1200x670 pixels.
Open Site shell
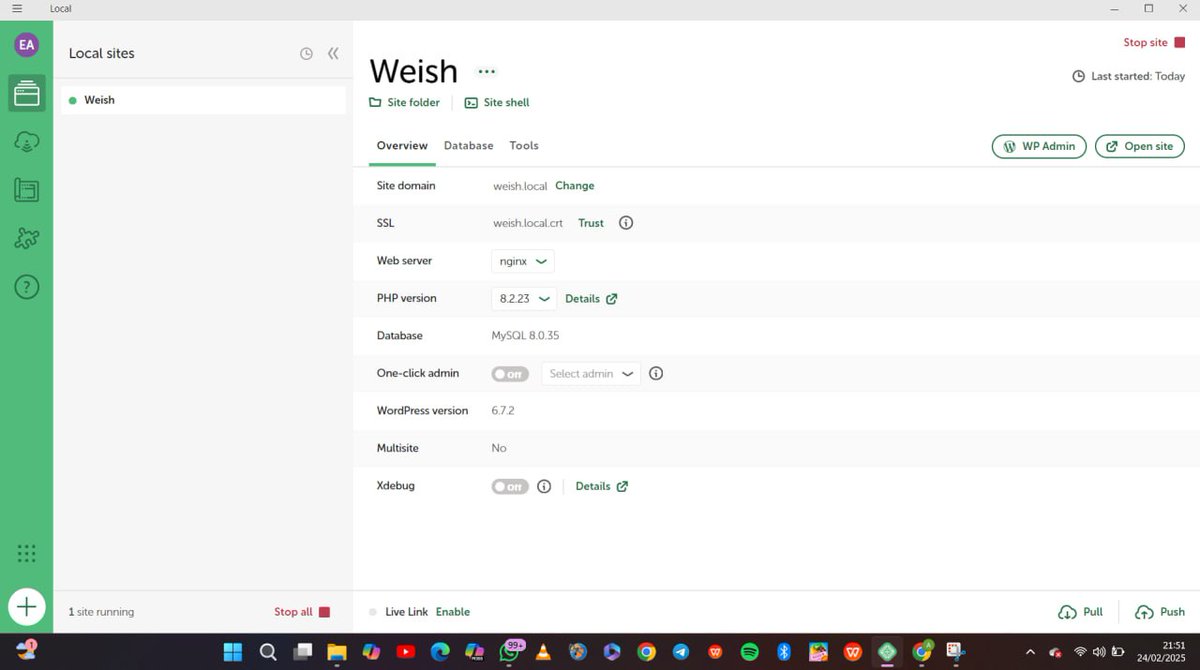497,102
